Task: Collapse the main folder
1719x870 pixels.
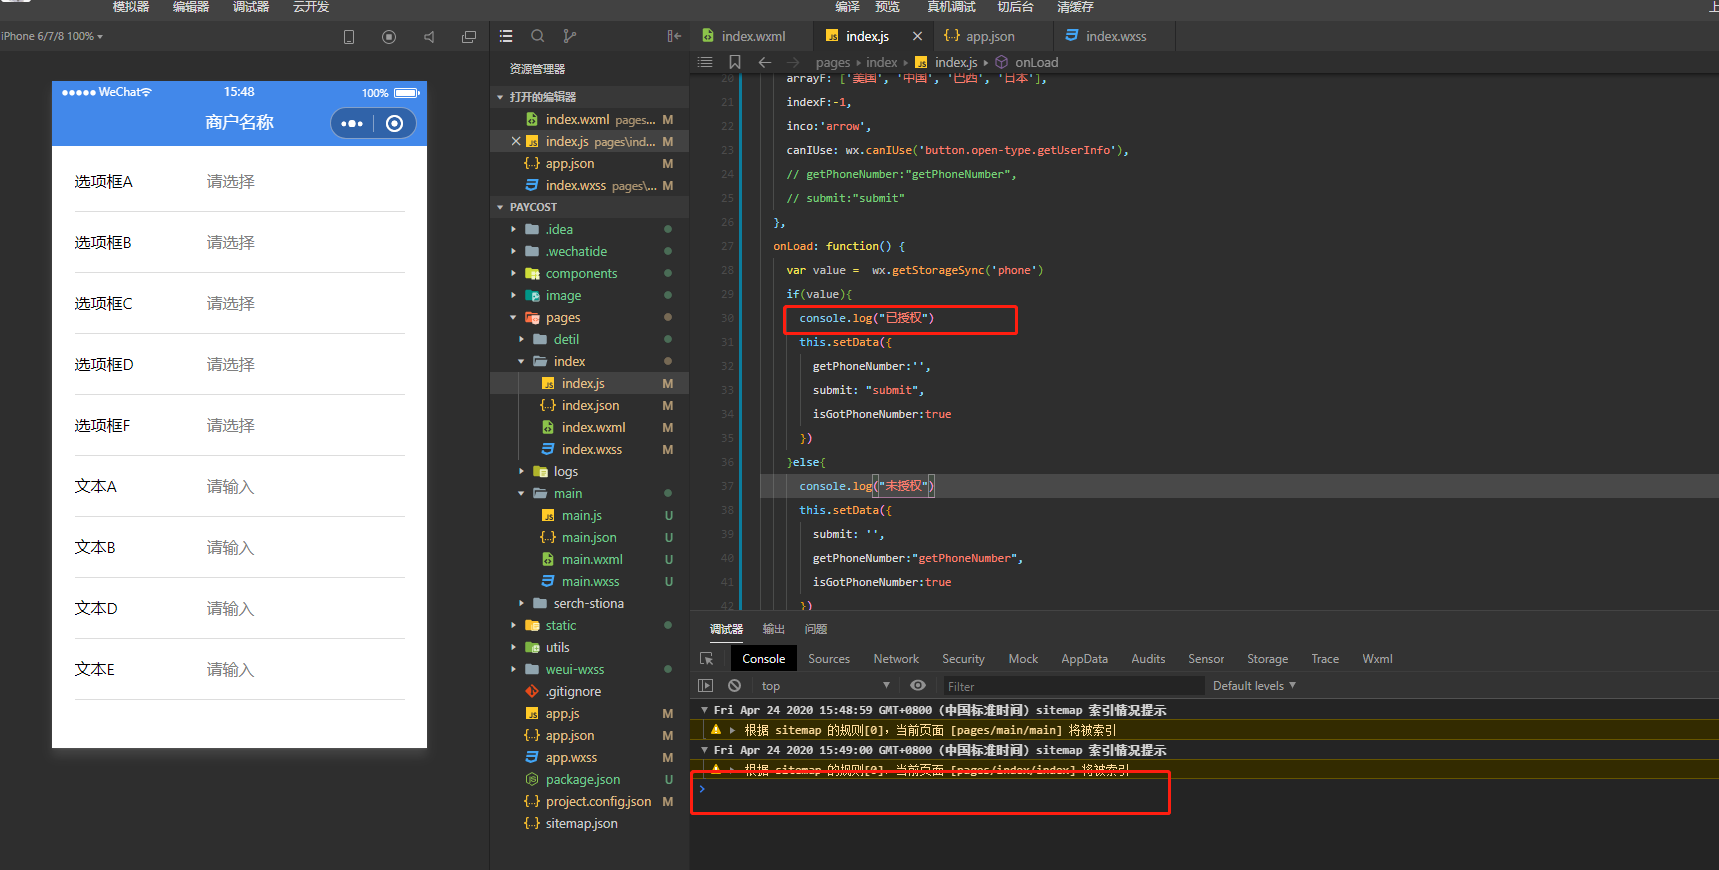Action: tap(522, 494)
